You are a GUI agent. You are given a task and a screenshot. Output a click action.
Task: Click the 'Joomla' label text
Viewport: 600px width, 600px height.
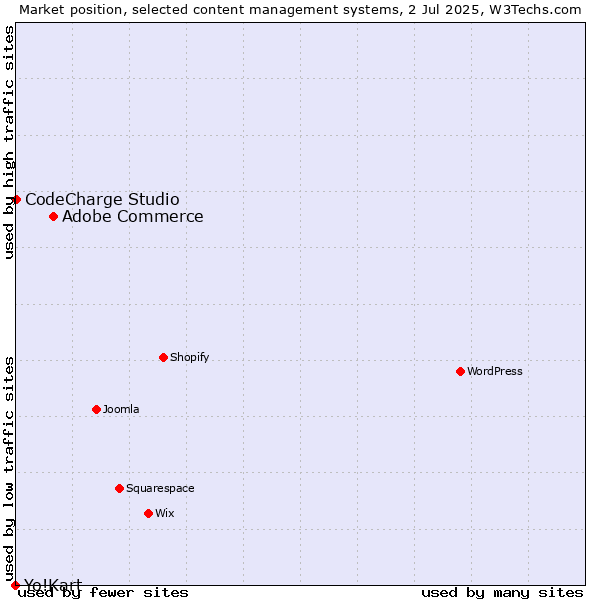(x=121, y=409)
